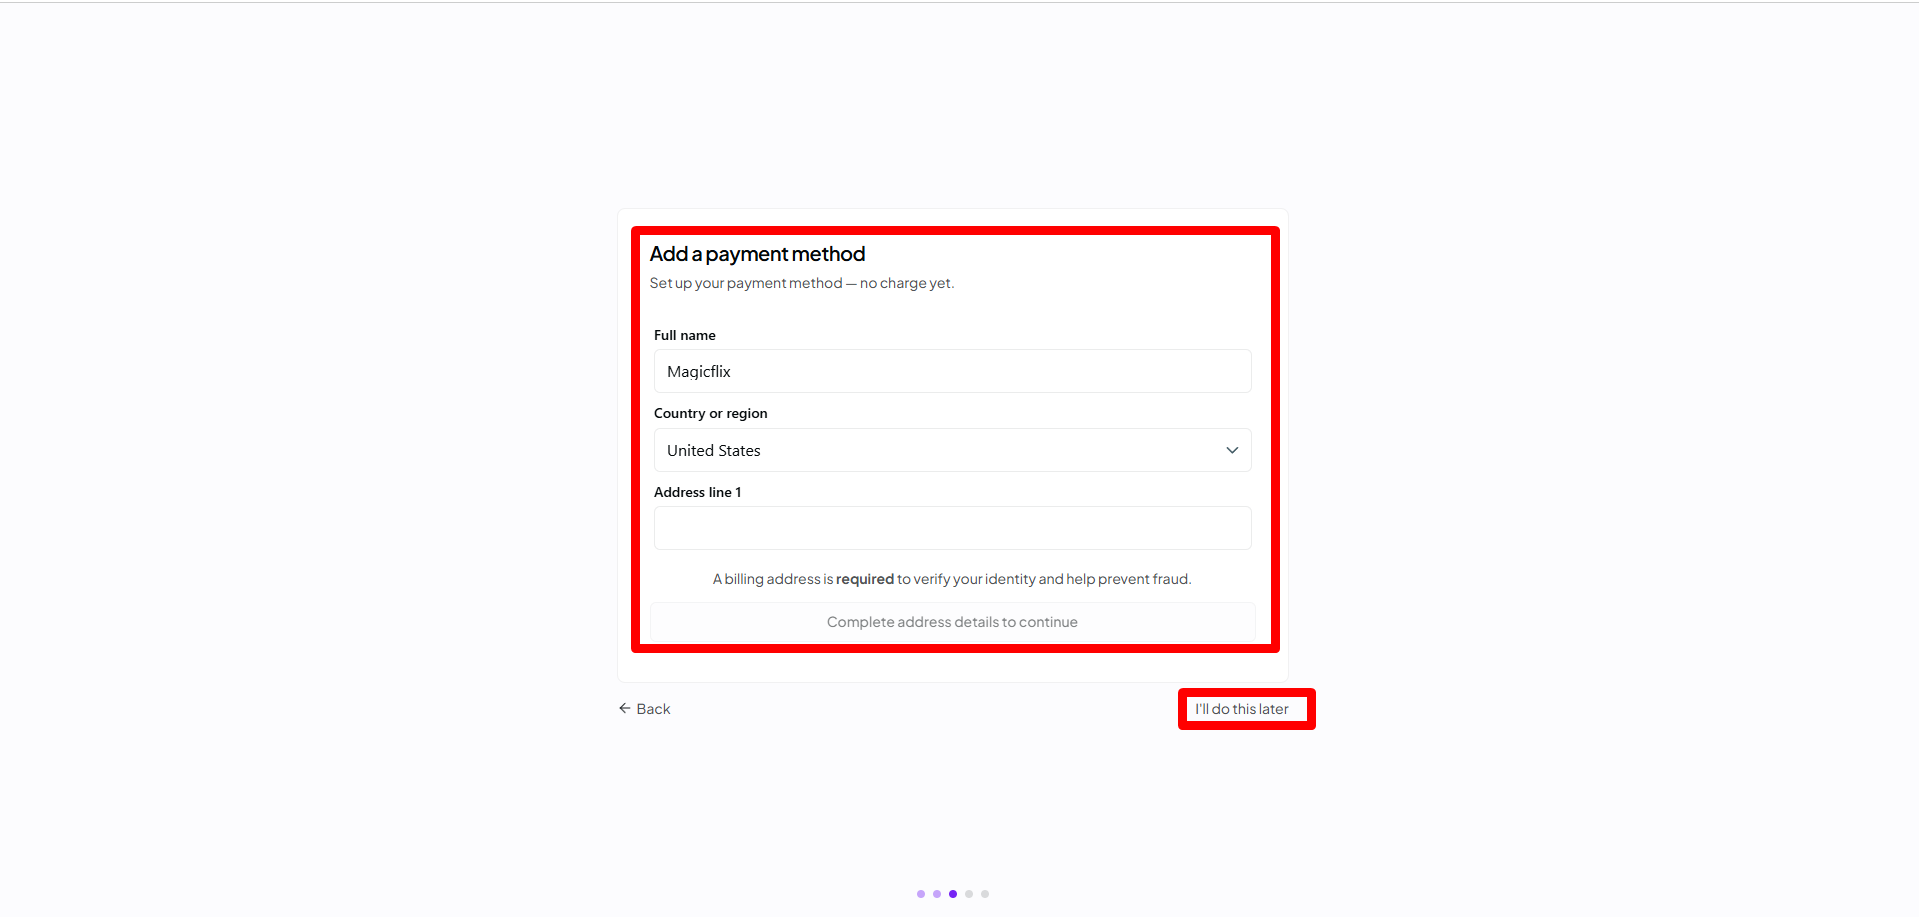Jump to the first light-purple step dot
Screen dimensions: 1919x917
tap(921, 894)
